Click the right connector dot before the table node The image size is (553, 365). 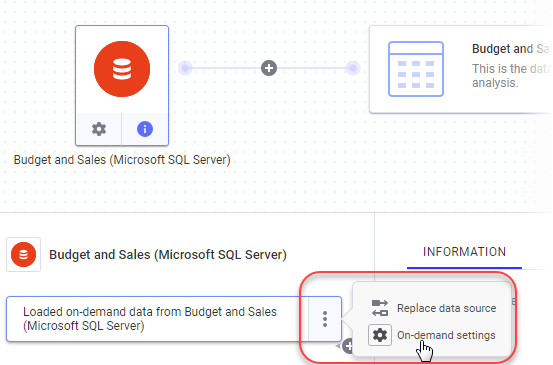point(353,68)
